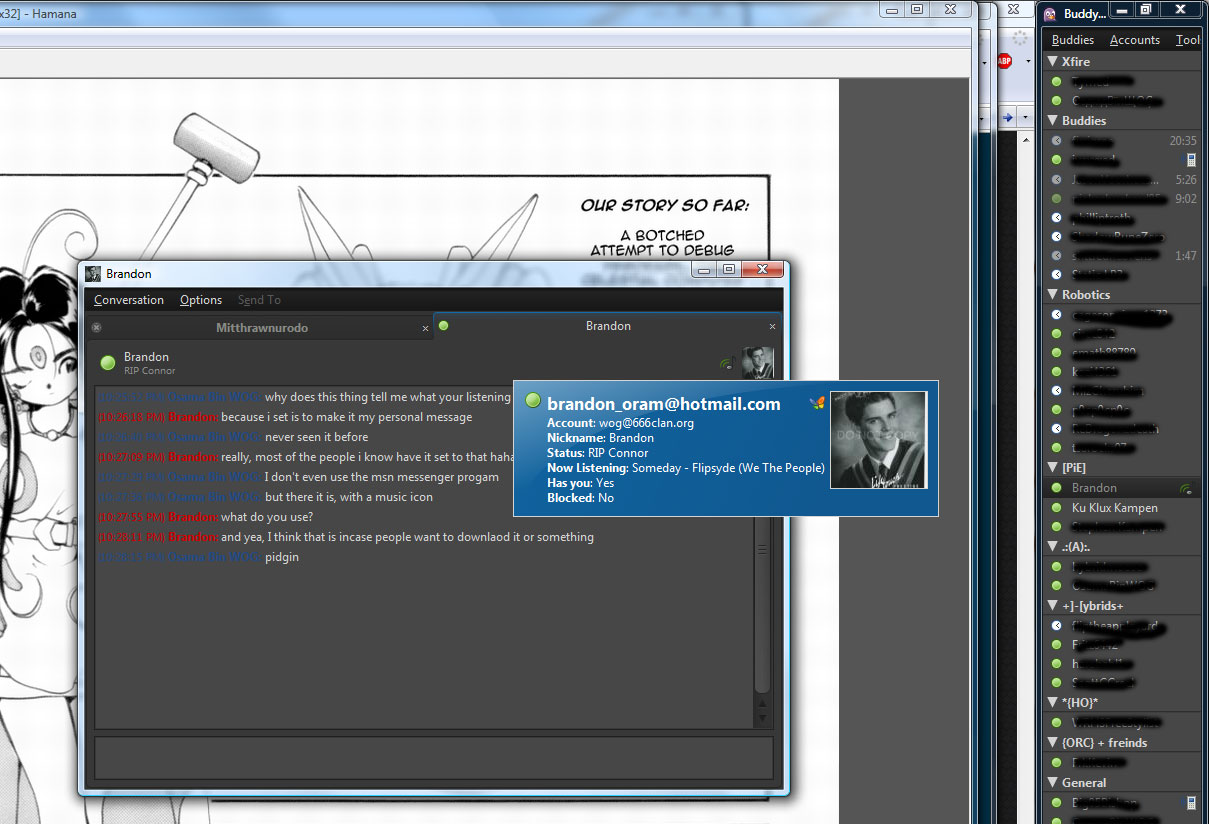Switch to the Mitthrawnurodo conversation tab

point(261,327)
